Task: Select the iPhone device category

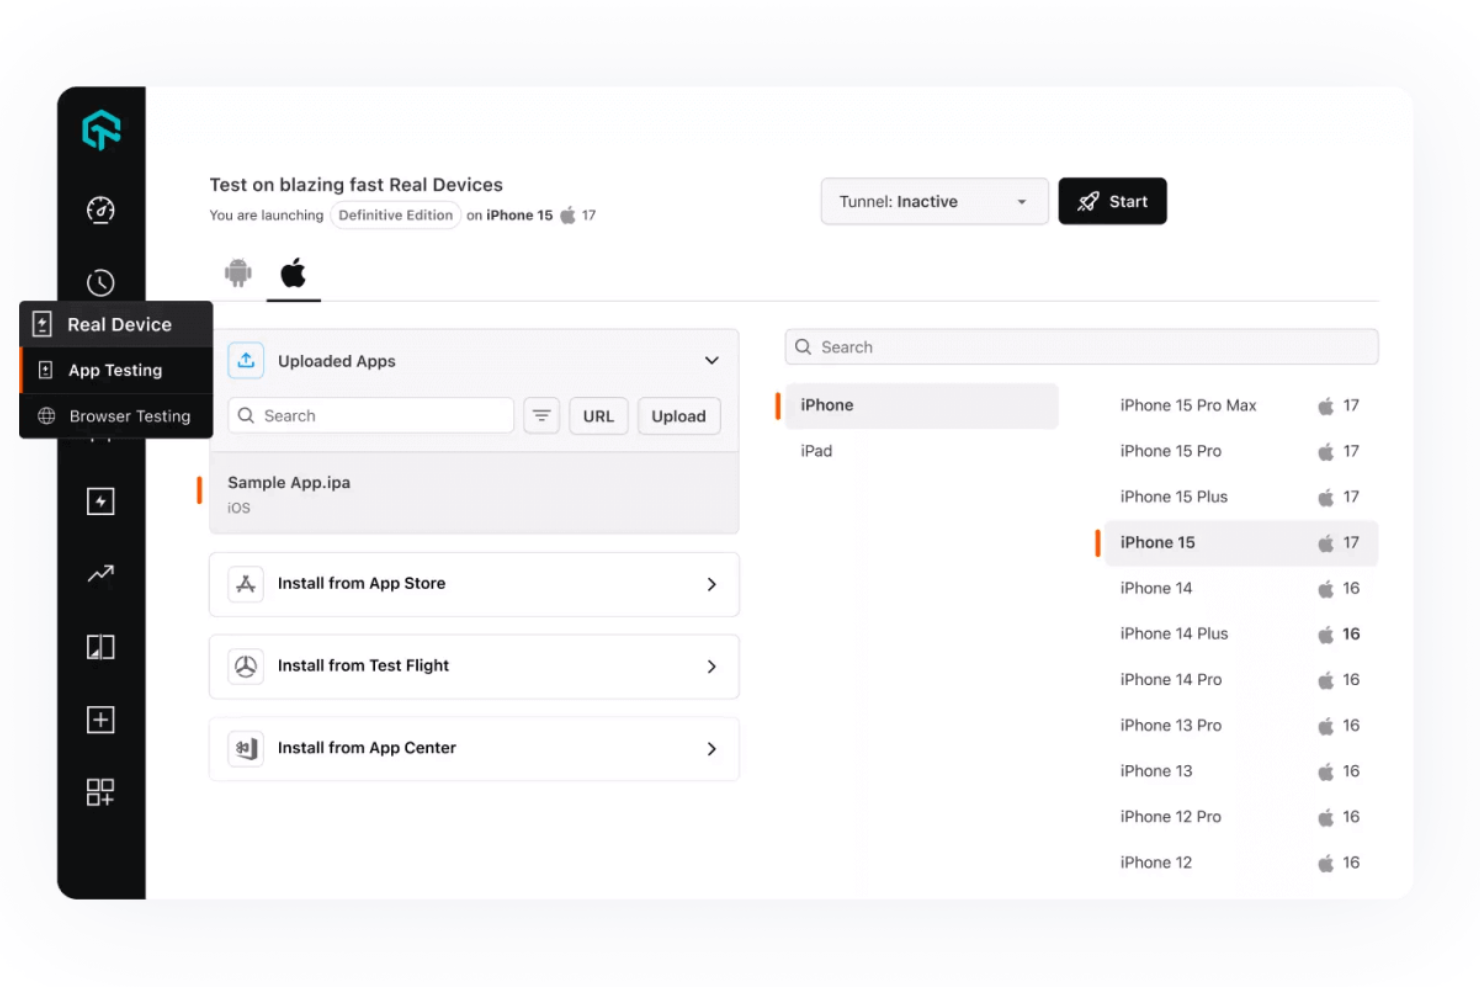Action: click(x=921, y=405)
